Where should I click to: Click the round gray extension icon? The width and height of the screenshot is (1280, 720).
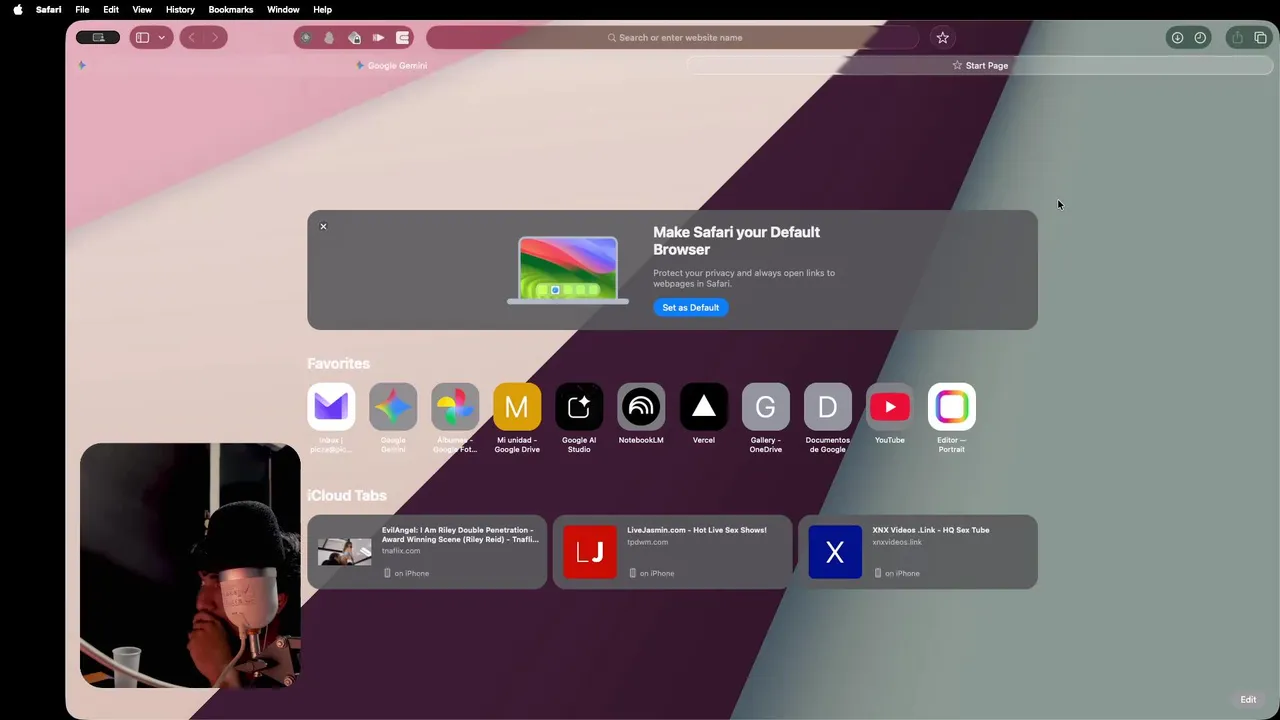click(x=306, y=38)
